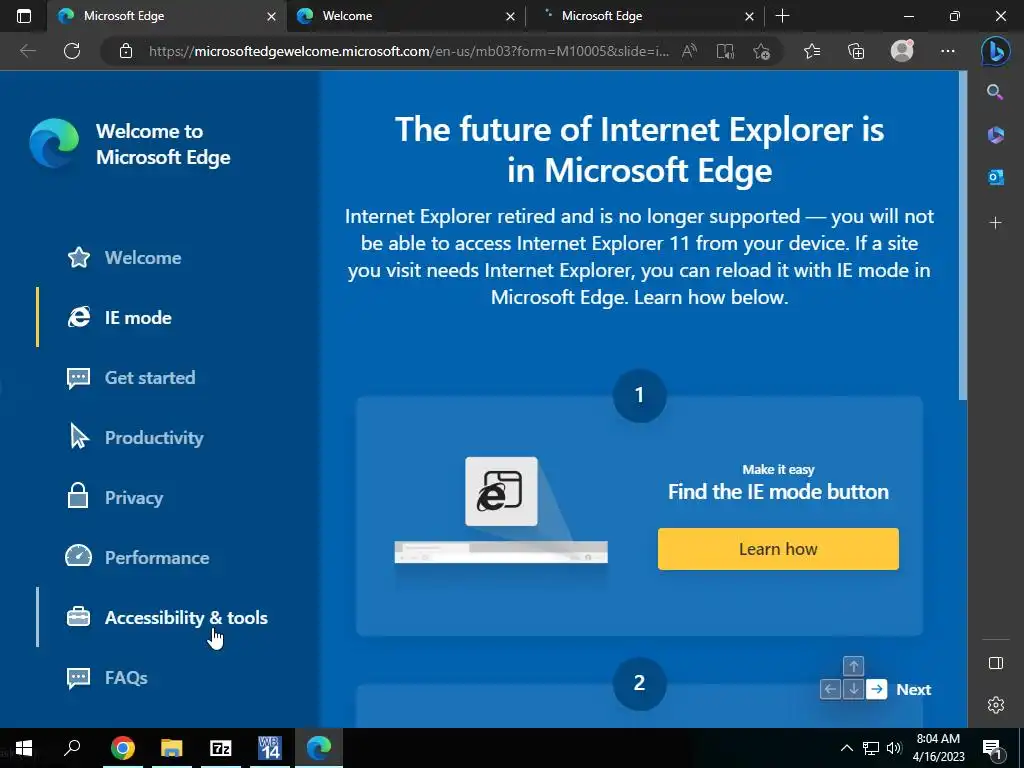This screenshot has width=1024, height=768.
Task: Switch to the Welcome tab
Action: [406, 16]
